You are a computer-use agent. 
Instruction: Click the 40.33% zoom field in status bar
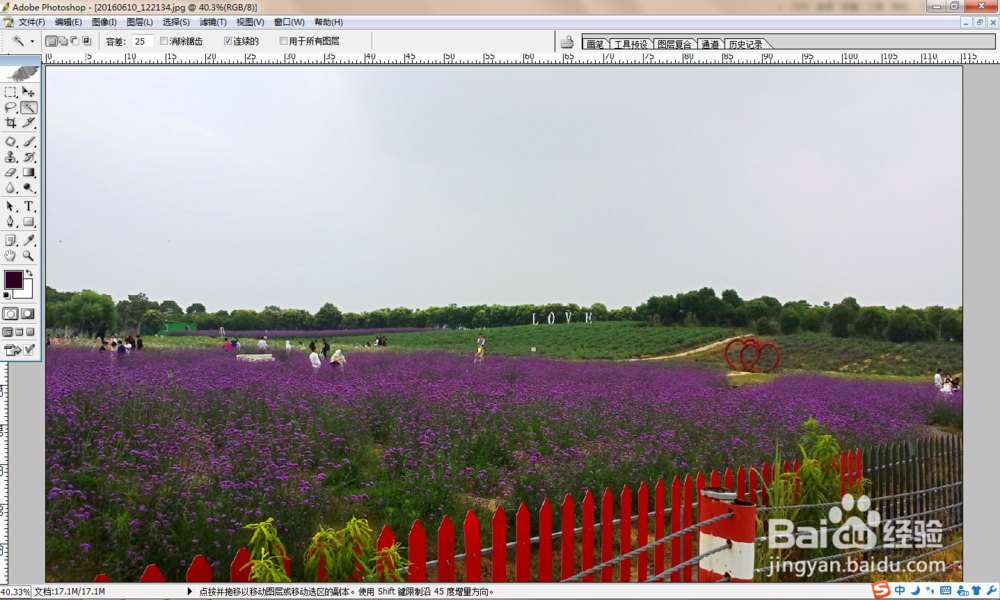point(15,592)
